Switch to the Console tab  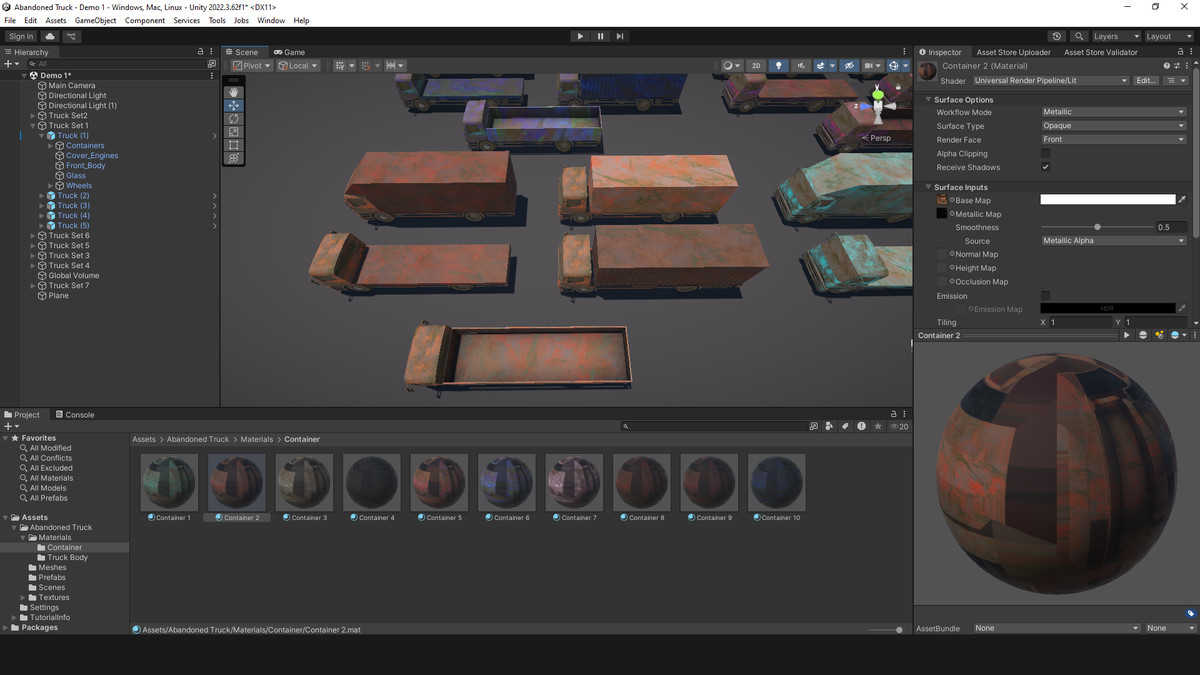[75, 415]
